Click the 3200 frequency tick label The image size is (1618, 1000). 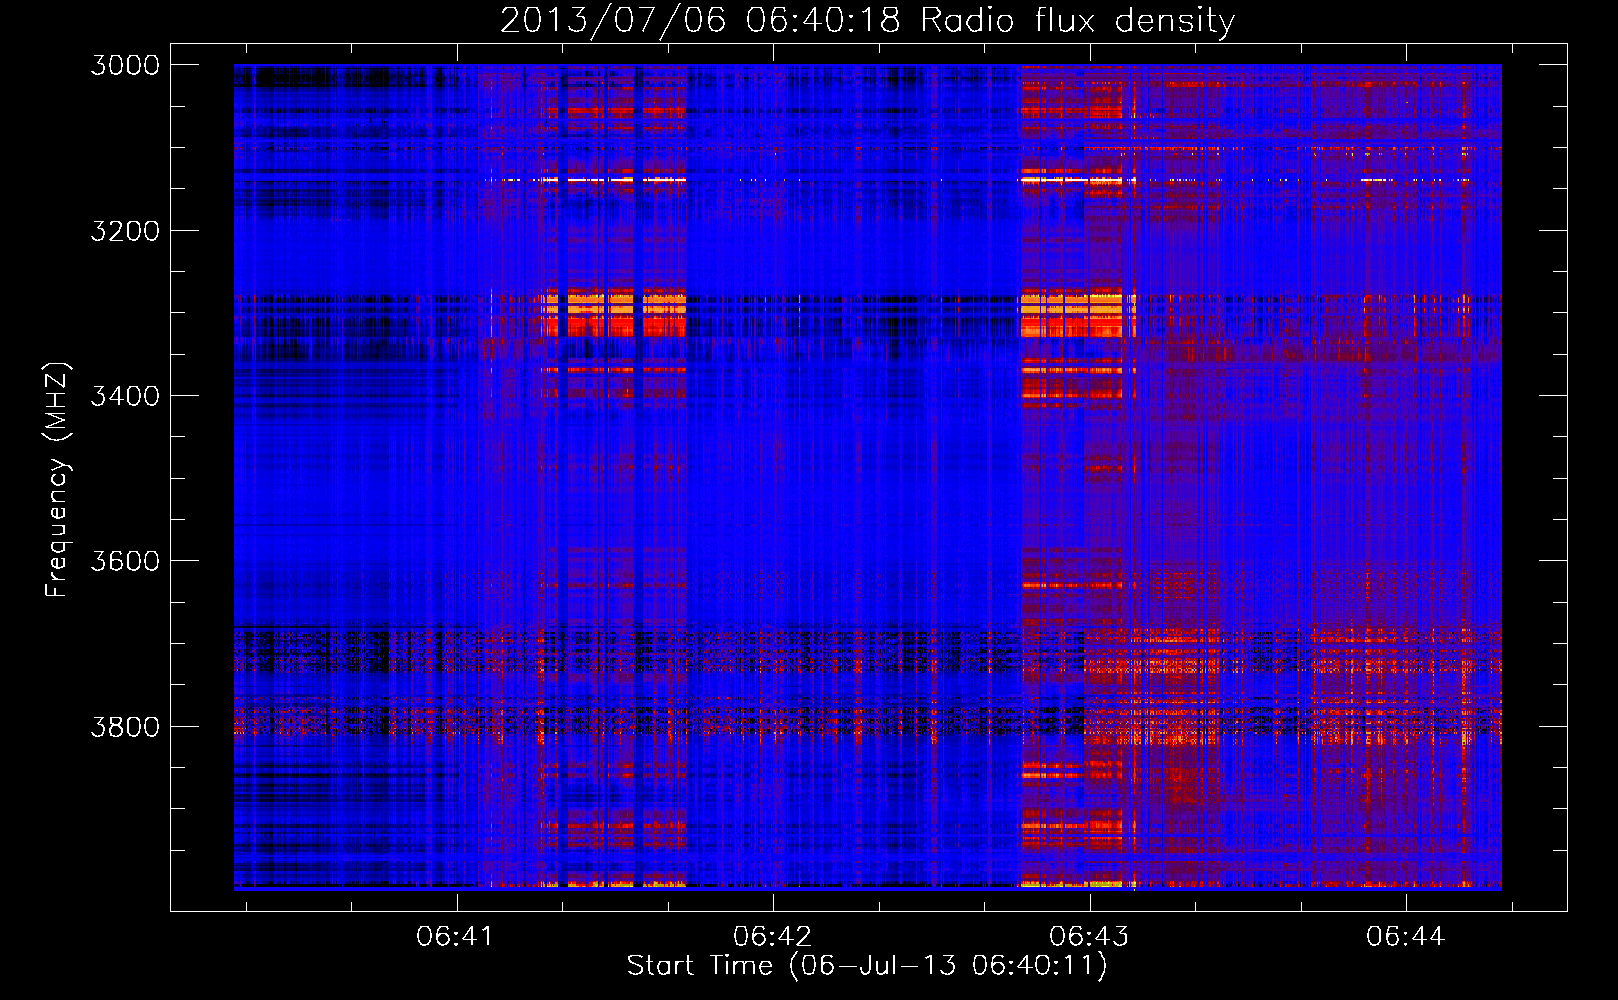coord(125,231)
